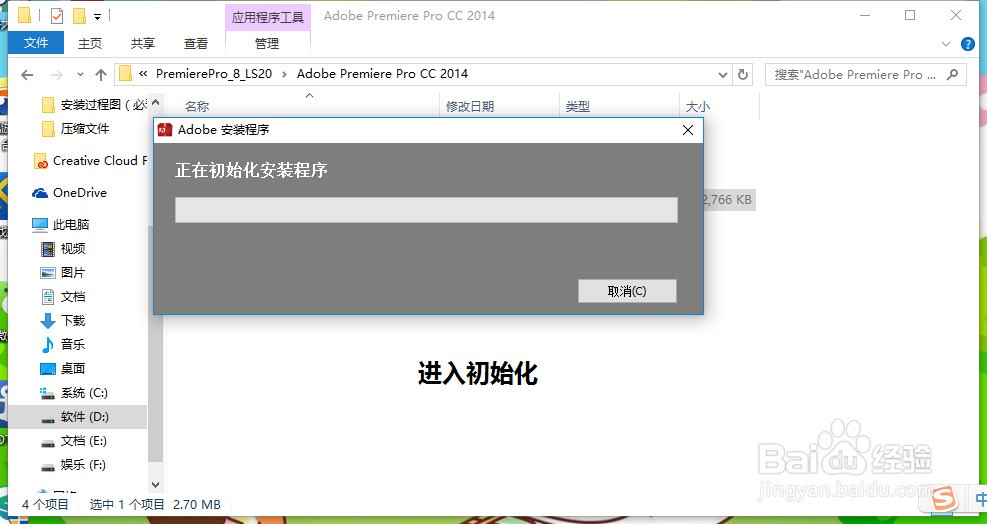The image size is (987, 524).
Task: Click the 桌面 desktop icon
Action: click(48, 369)
